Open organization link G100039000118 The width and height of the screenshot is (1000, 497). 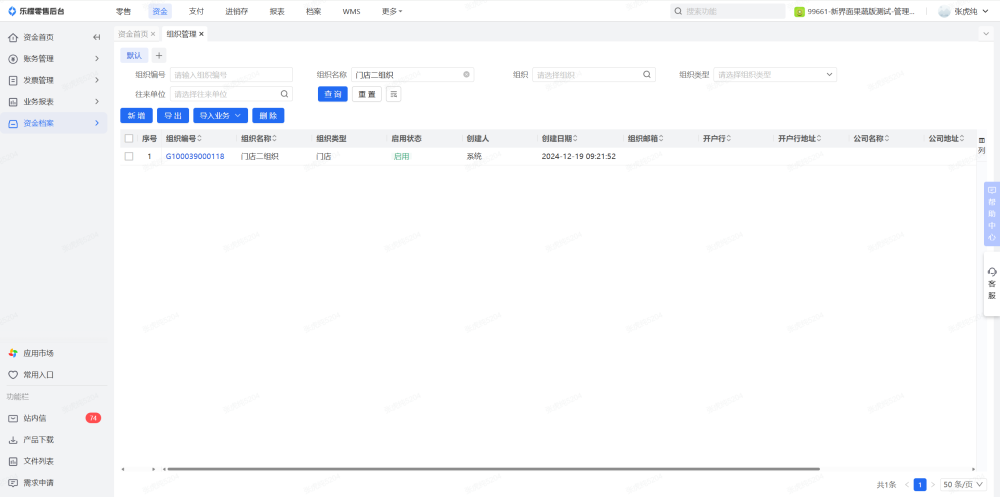195,156
